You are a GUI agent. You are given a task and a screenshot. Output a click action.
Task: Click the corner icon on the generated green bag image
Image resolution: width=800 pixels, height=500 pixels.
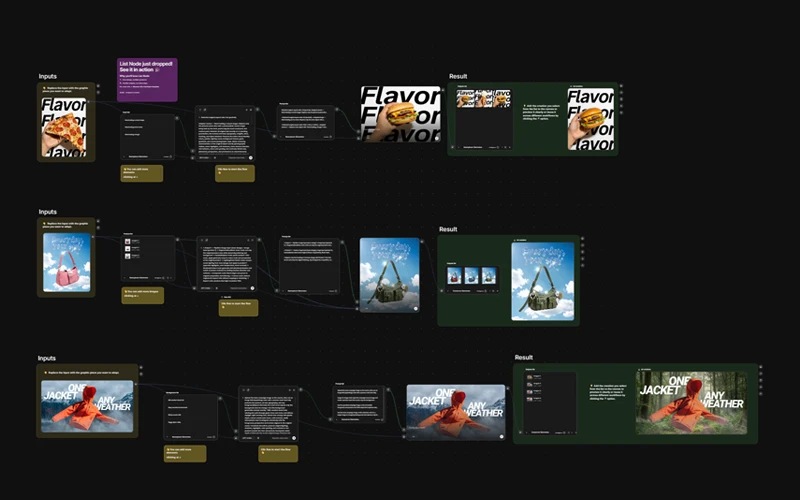(415, 308)
